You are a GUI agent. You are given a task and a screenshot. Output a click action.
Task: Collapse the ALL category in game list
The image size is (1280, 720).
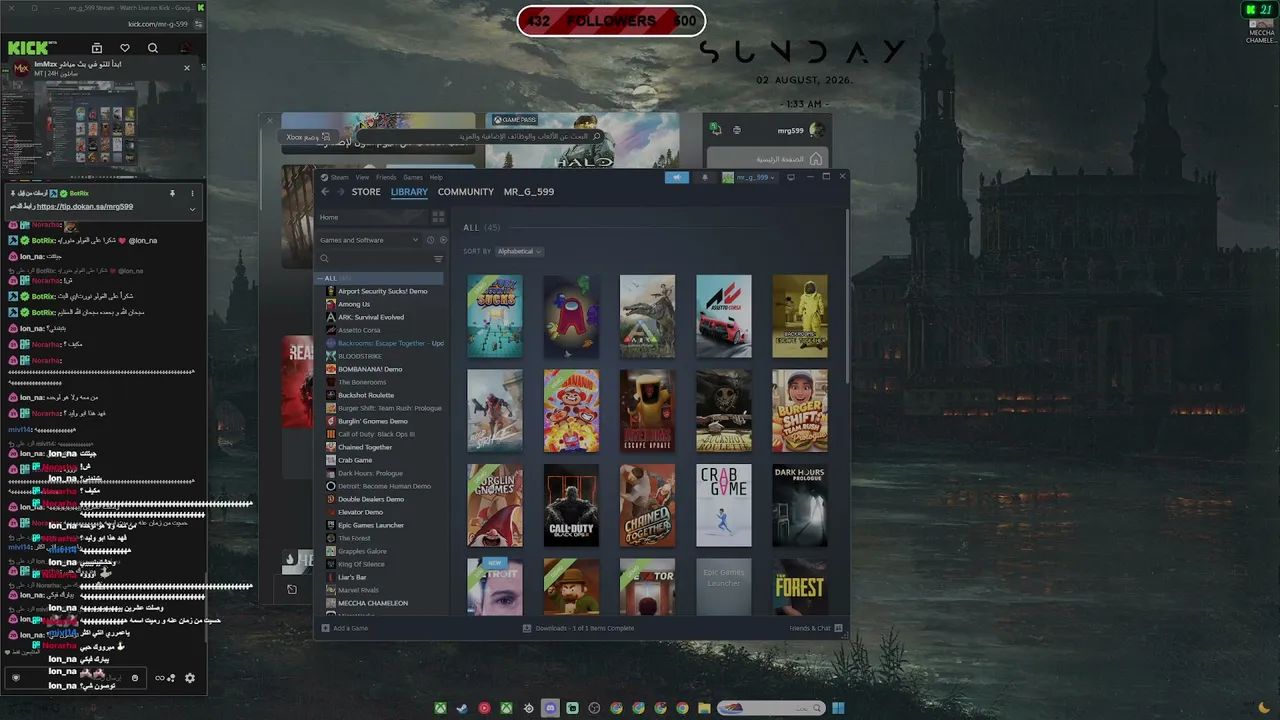click(321, 278)
